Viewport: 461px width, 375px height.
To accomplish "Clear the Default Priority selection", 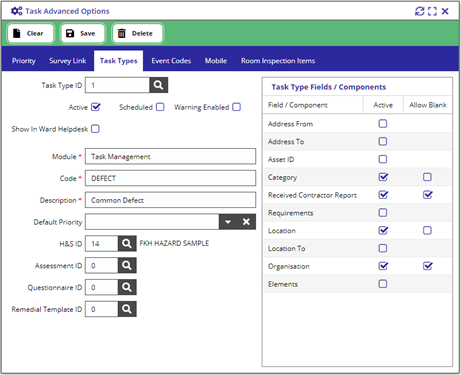I will [x=246, y=222].
